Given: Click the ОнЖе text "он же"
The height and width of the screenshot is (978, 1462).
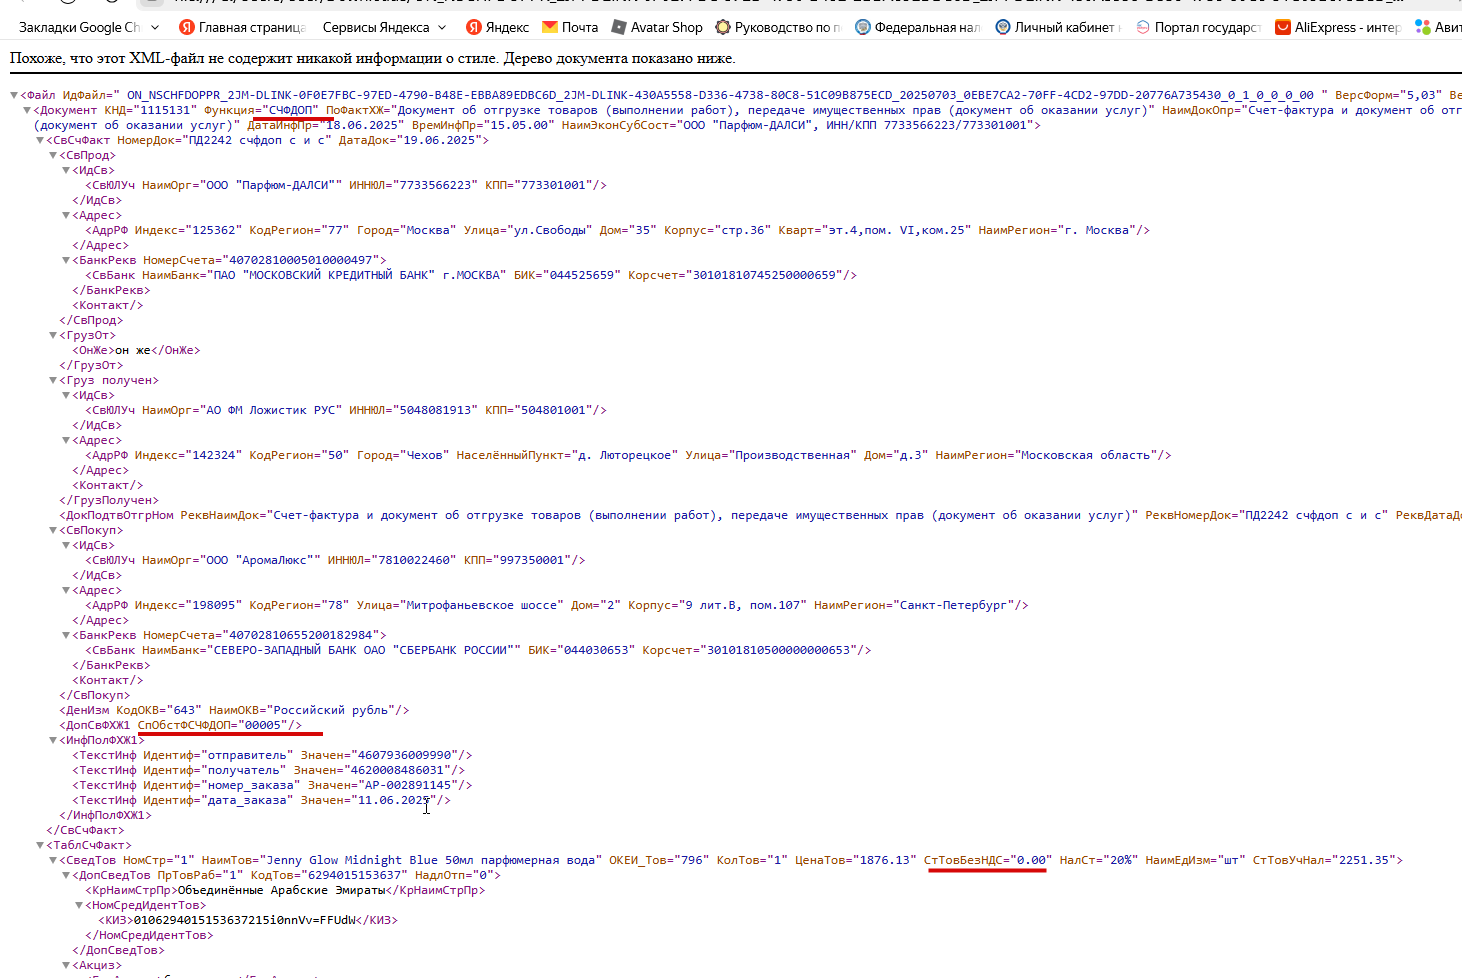Looking at the screenshot, I should (133, 351).
